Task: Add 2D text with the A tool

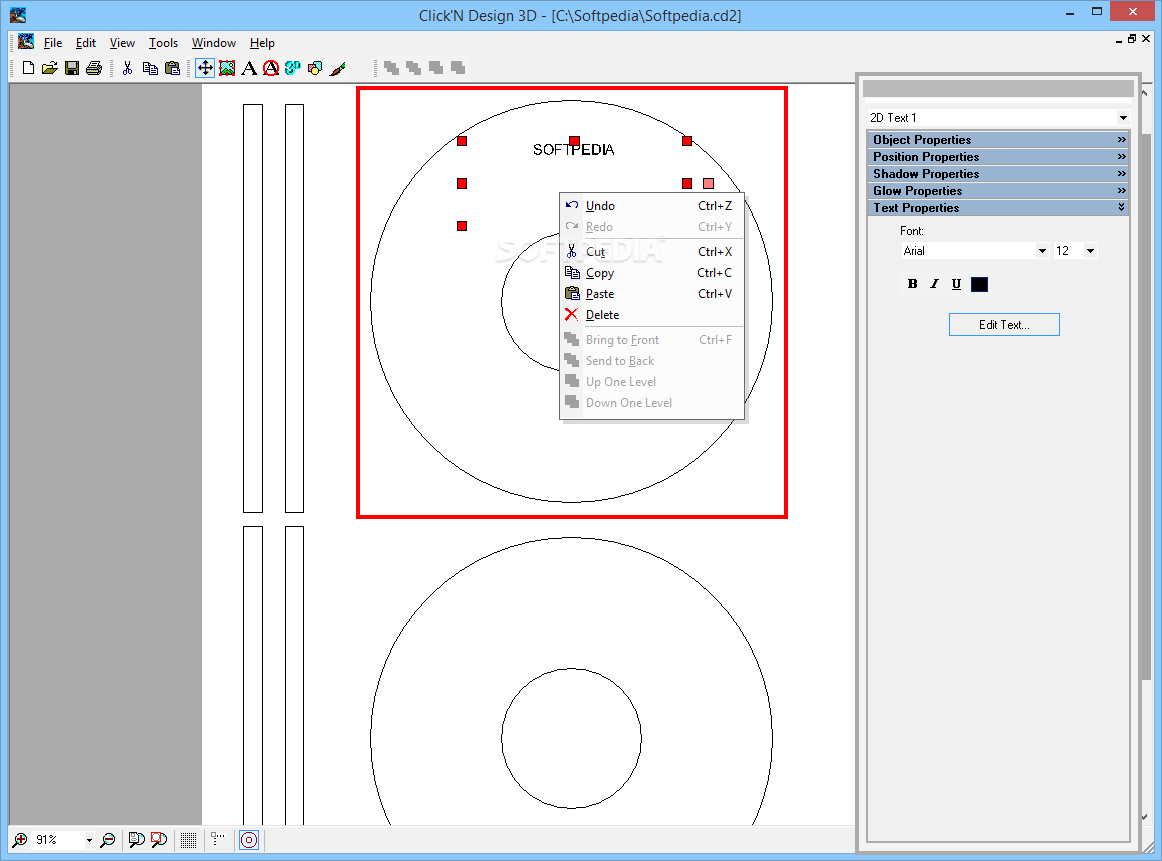Action: point(250,68)
